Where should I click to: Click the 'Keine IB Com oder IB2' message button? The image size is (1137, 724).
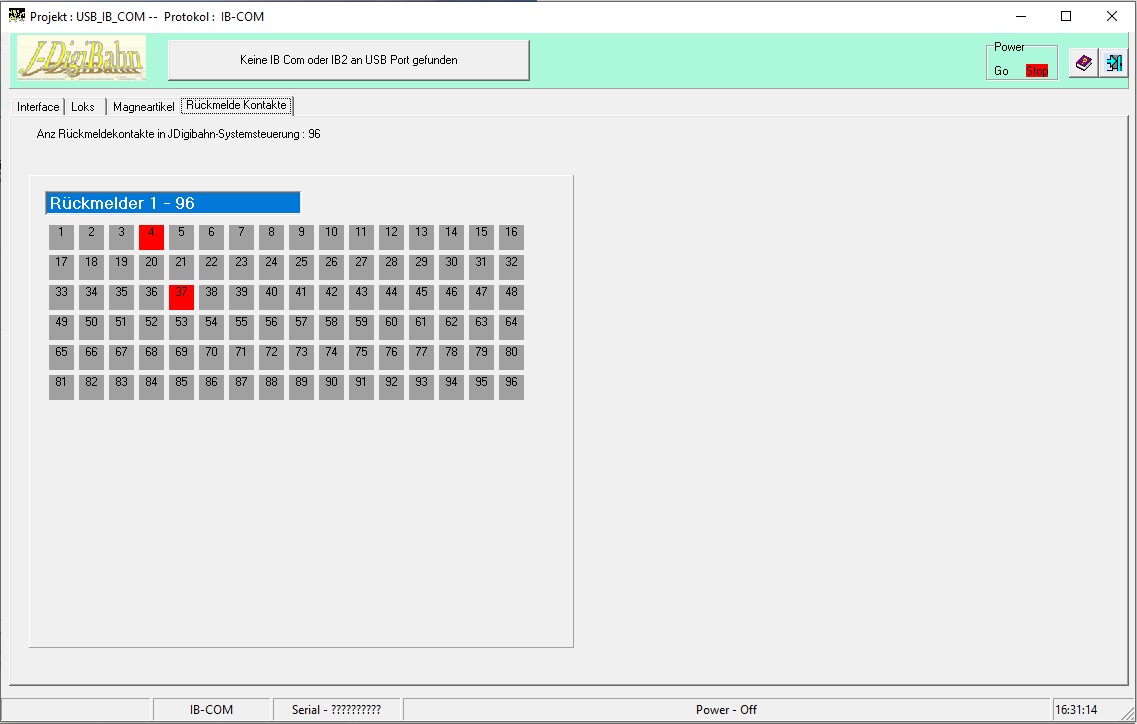(349, 60)
